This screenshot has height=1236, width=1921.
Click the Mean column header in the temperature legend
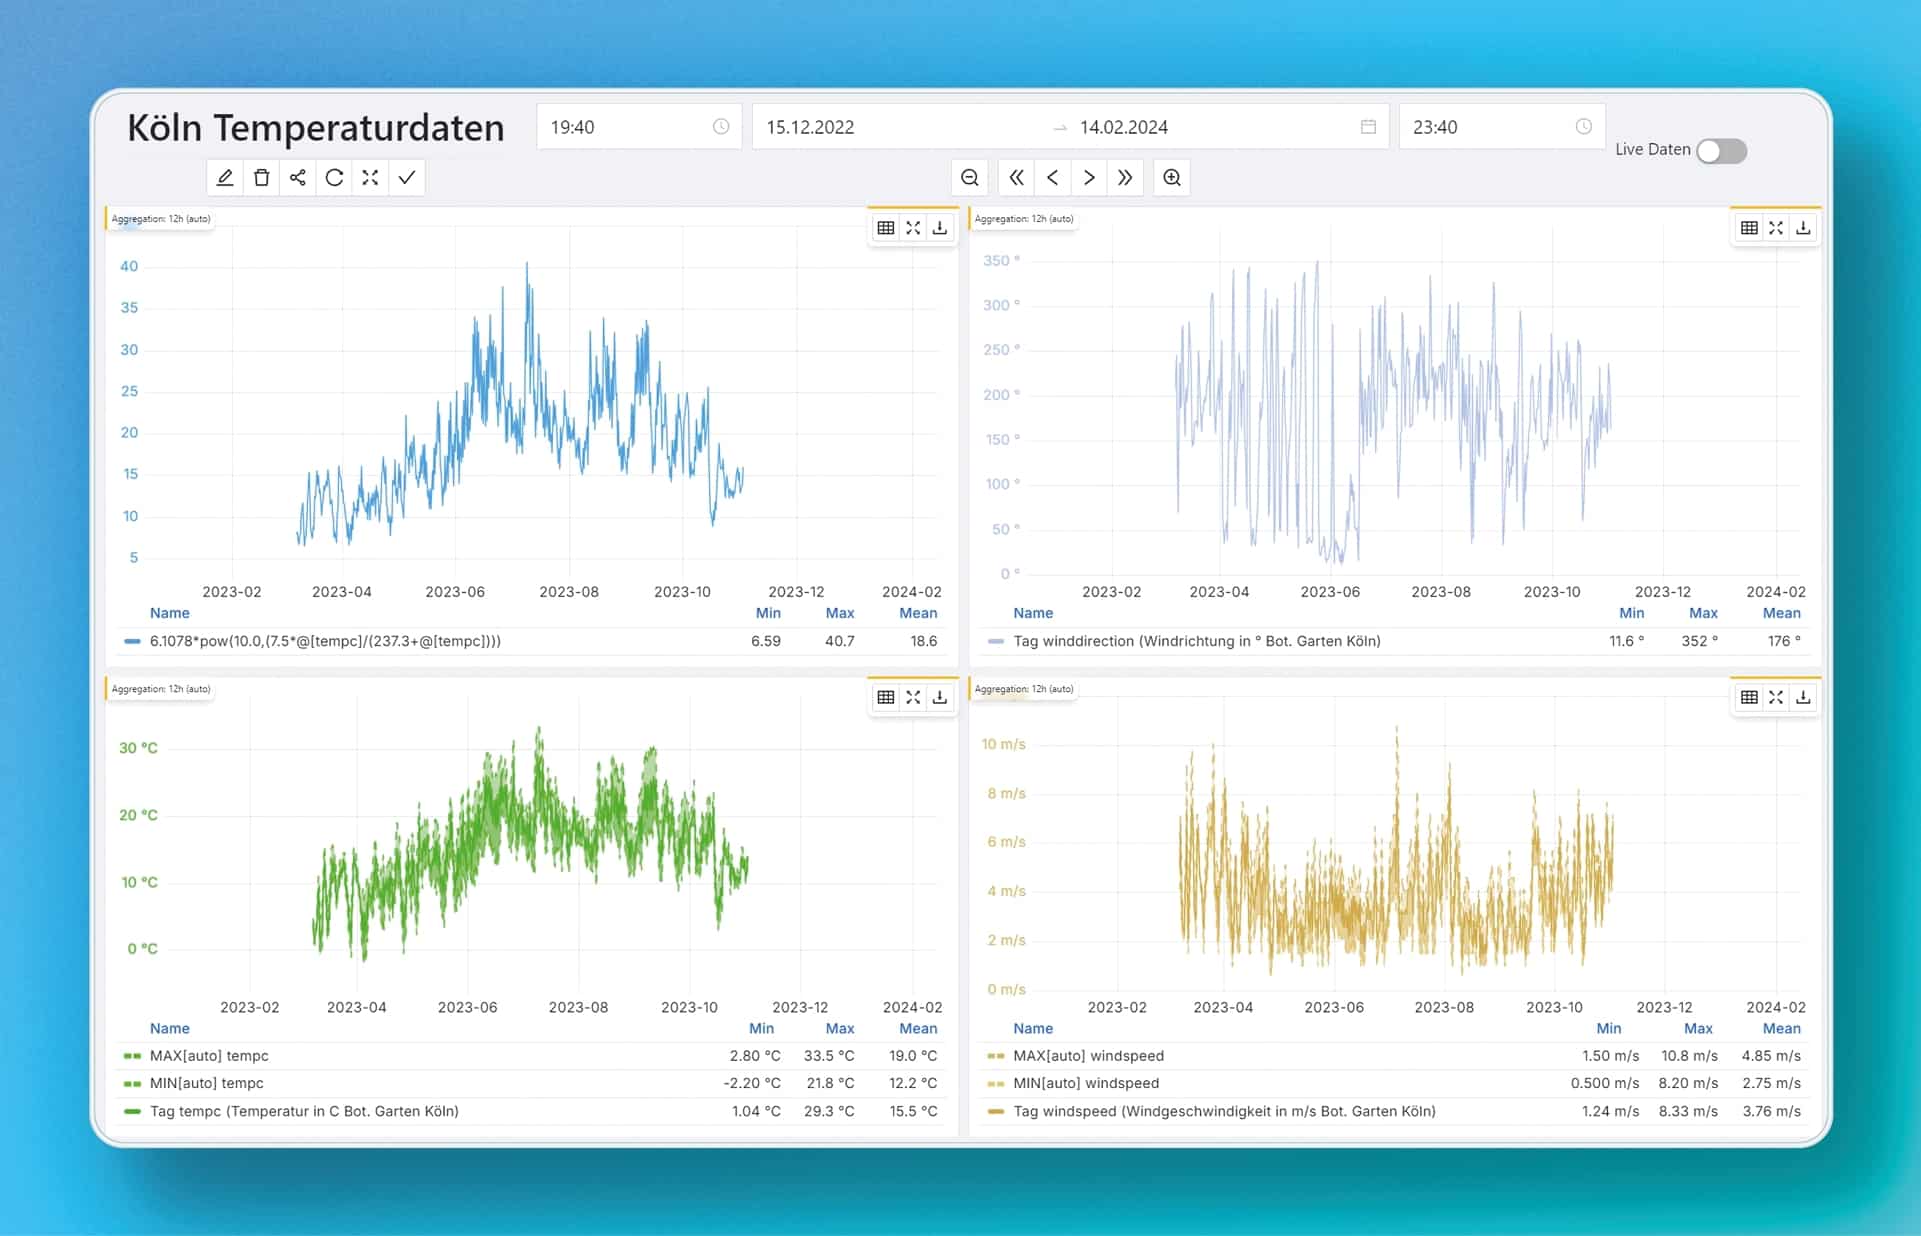[x=917, y=1028]
